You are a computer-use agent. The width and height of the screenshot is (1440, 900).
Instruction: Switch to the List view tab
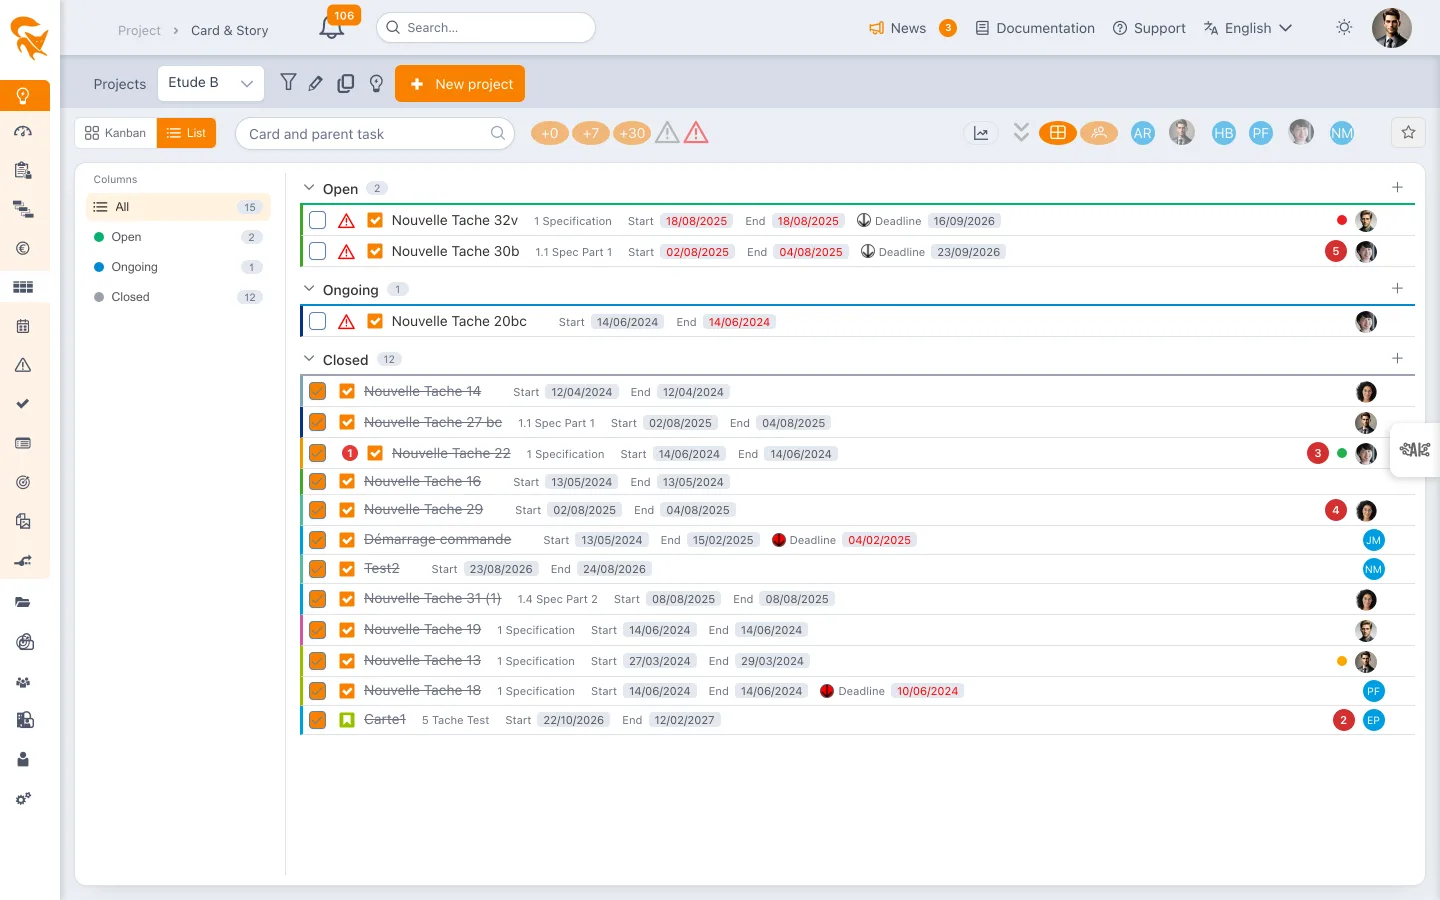pyautogui.click(x=186, y=133)
